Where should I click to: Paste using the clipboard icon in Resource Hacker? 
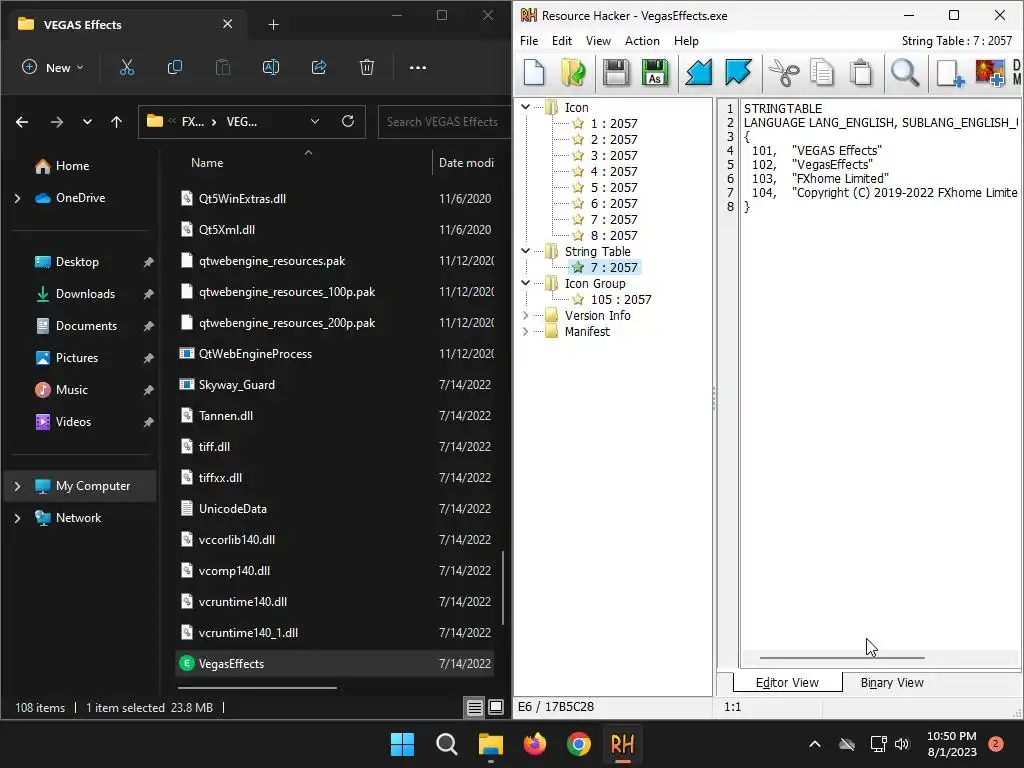point(861,72)
